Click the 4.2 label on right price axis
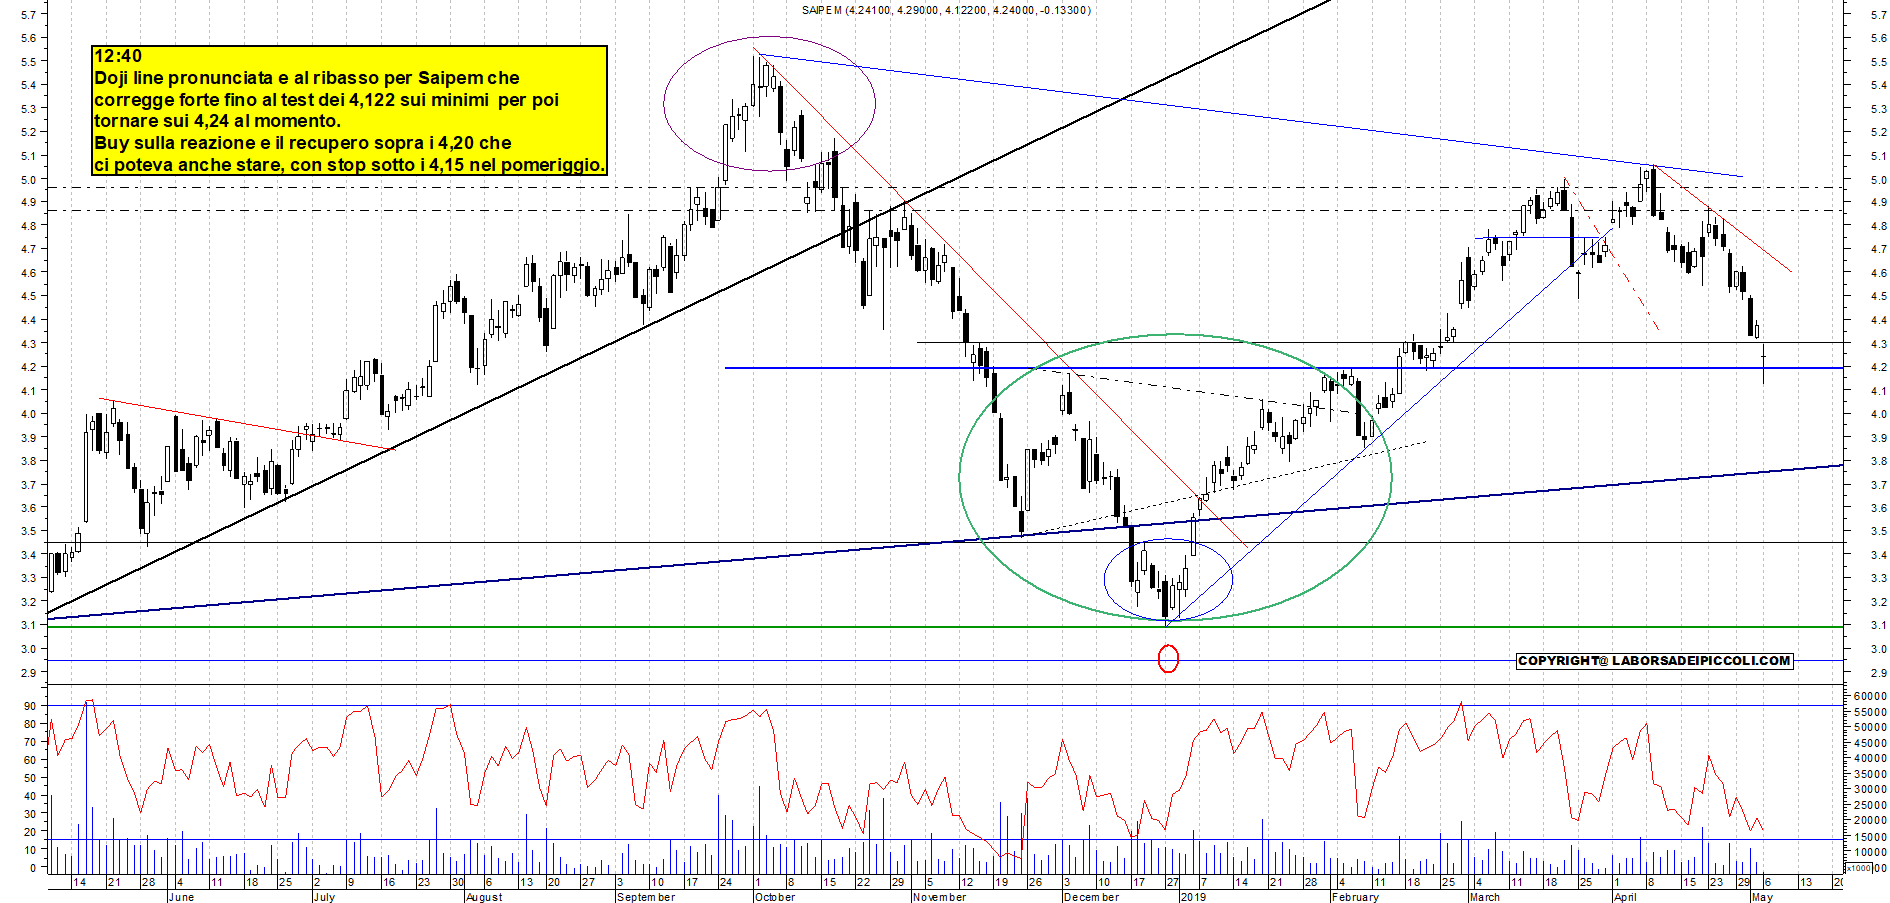Image resolution: width=1890 pixels, height=903 pixels. pyautogui.click(x=1878, y=367)
